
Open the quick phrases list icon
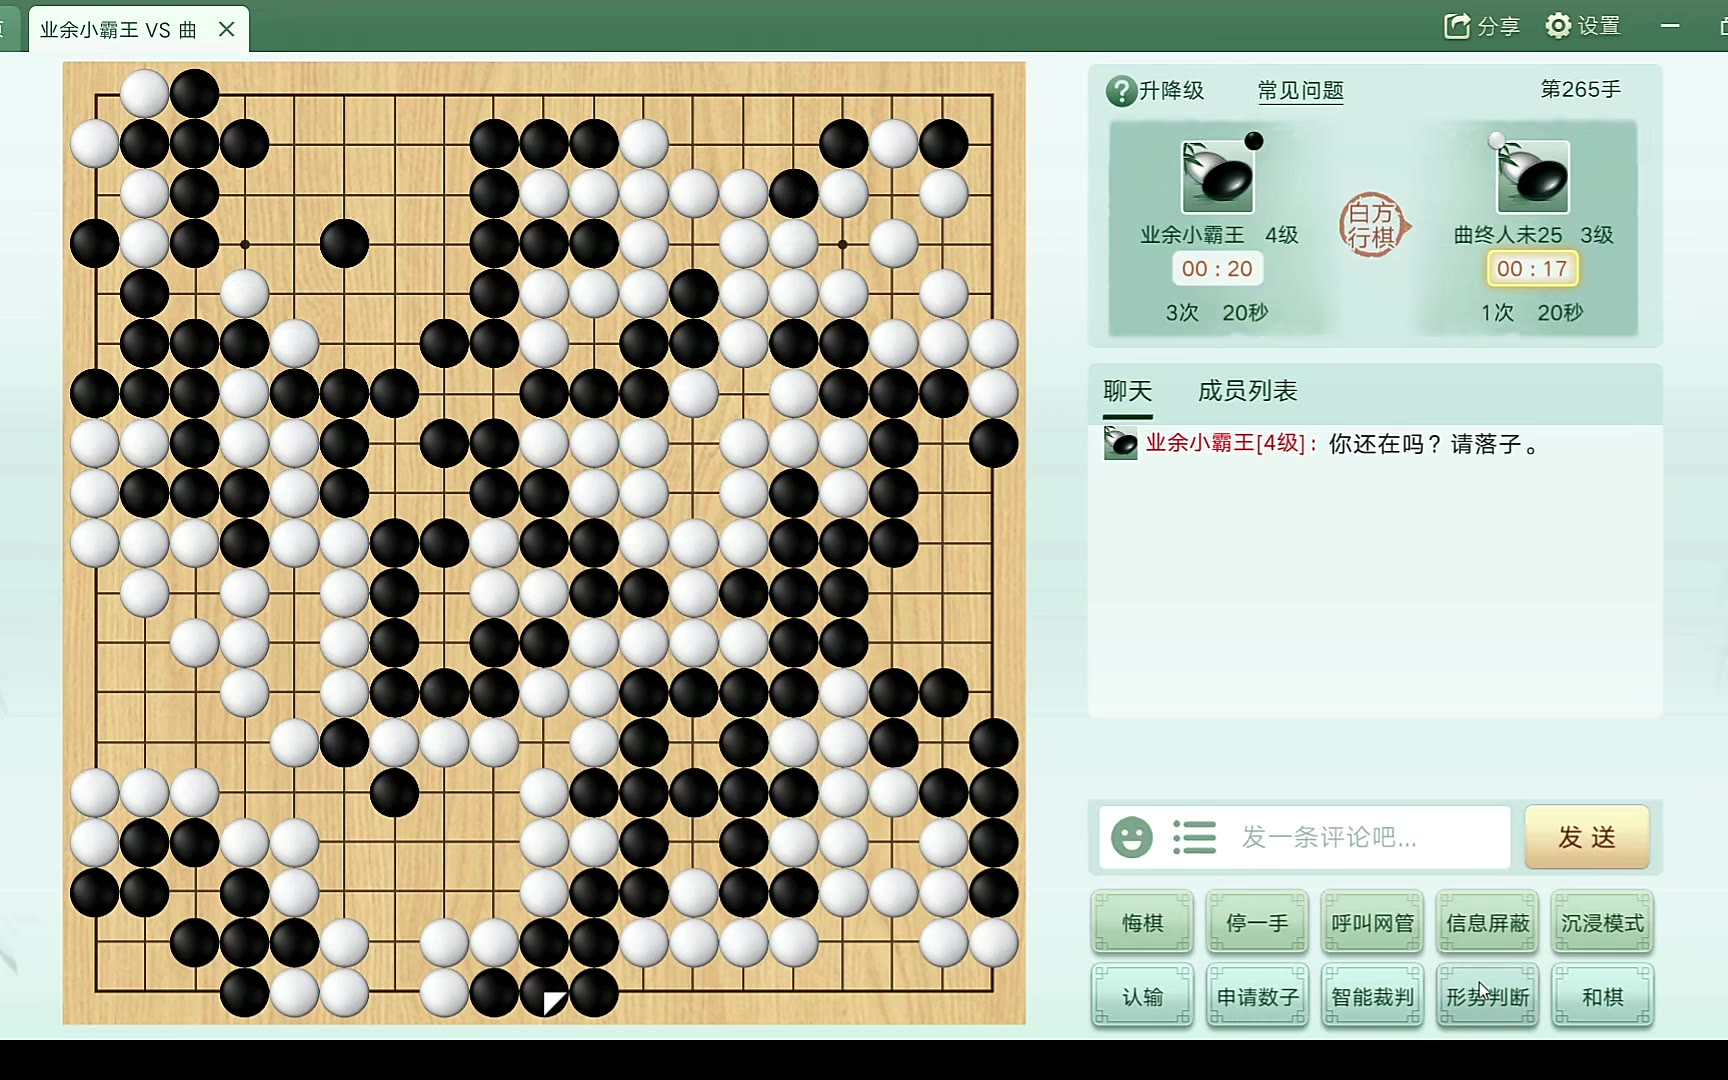1194,837
